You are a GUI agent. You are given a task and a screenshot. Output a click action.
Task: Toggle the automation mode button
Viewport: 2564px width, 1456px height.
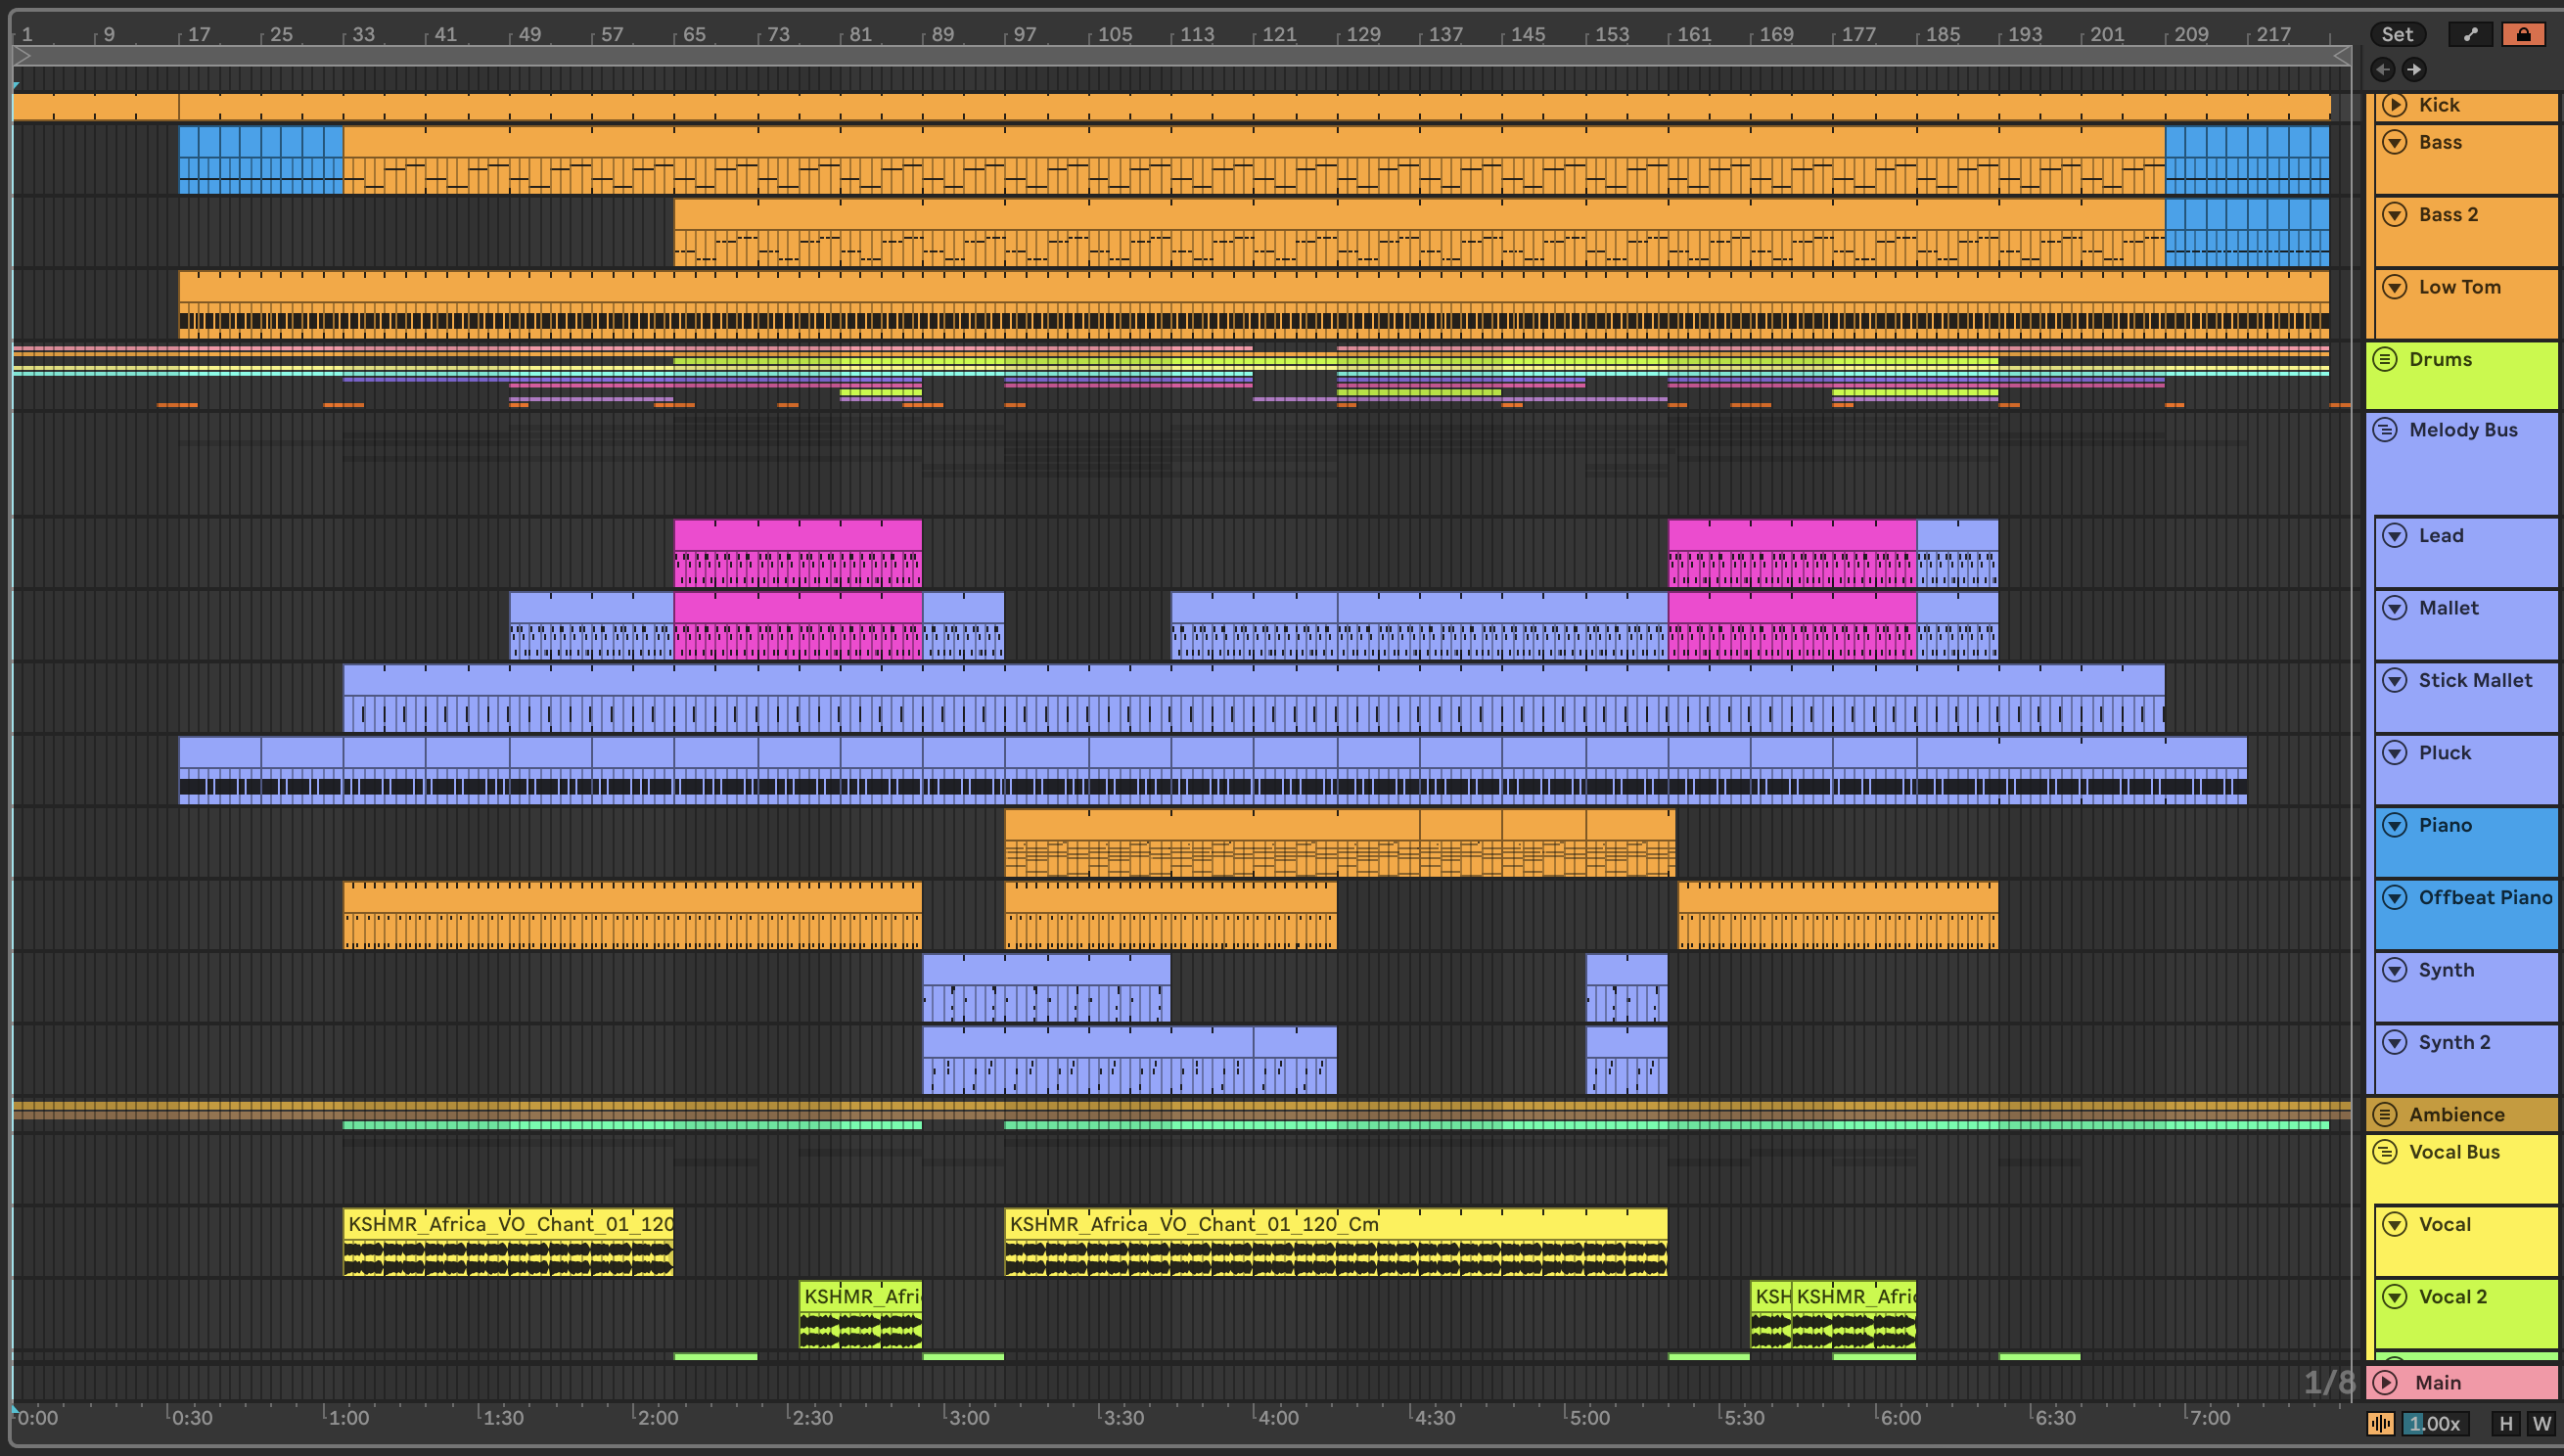(2470, 34)
